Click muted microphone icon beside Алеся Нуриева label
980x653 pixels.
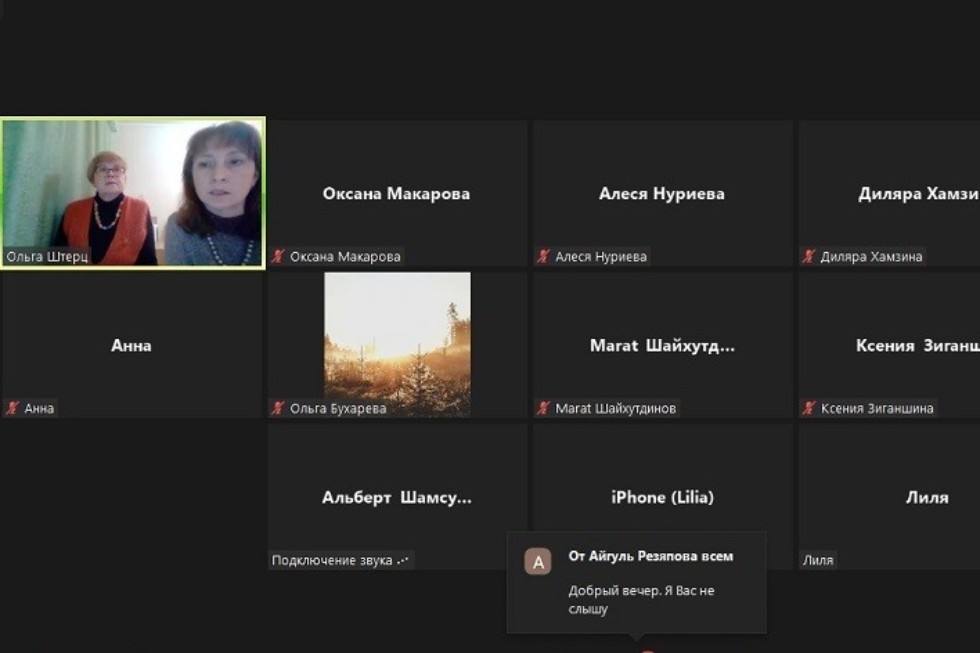tap(544, 257)
